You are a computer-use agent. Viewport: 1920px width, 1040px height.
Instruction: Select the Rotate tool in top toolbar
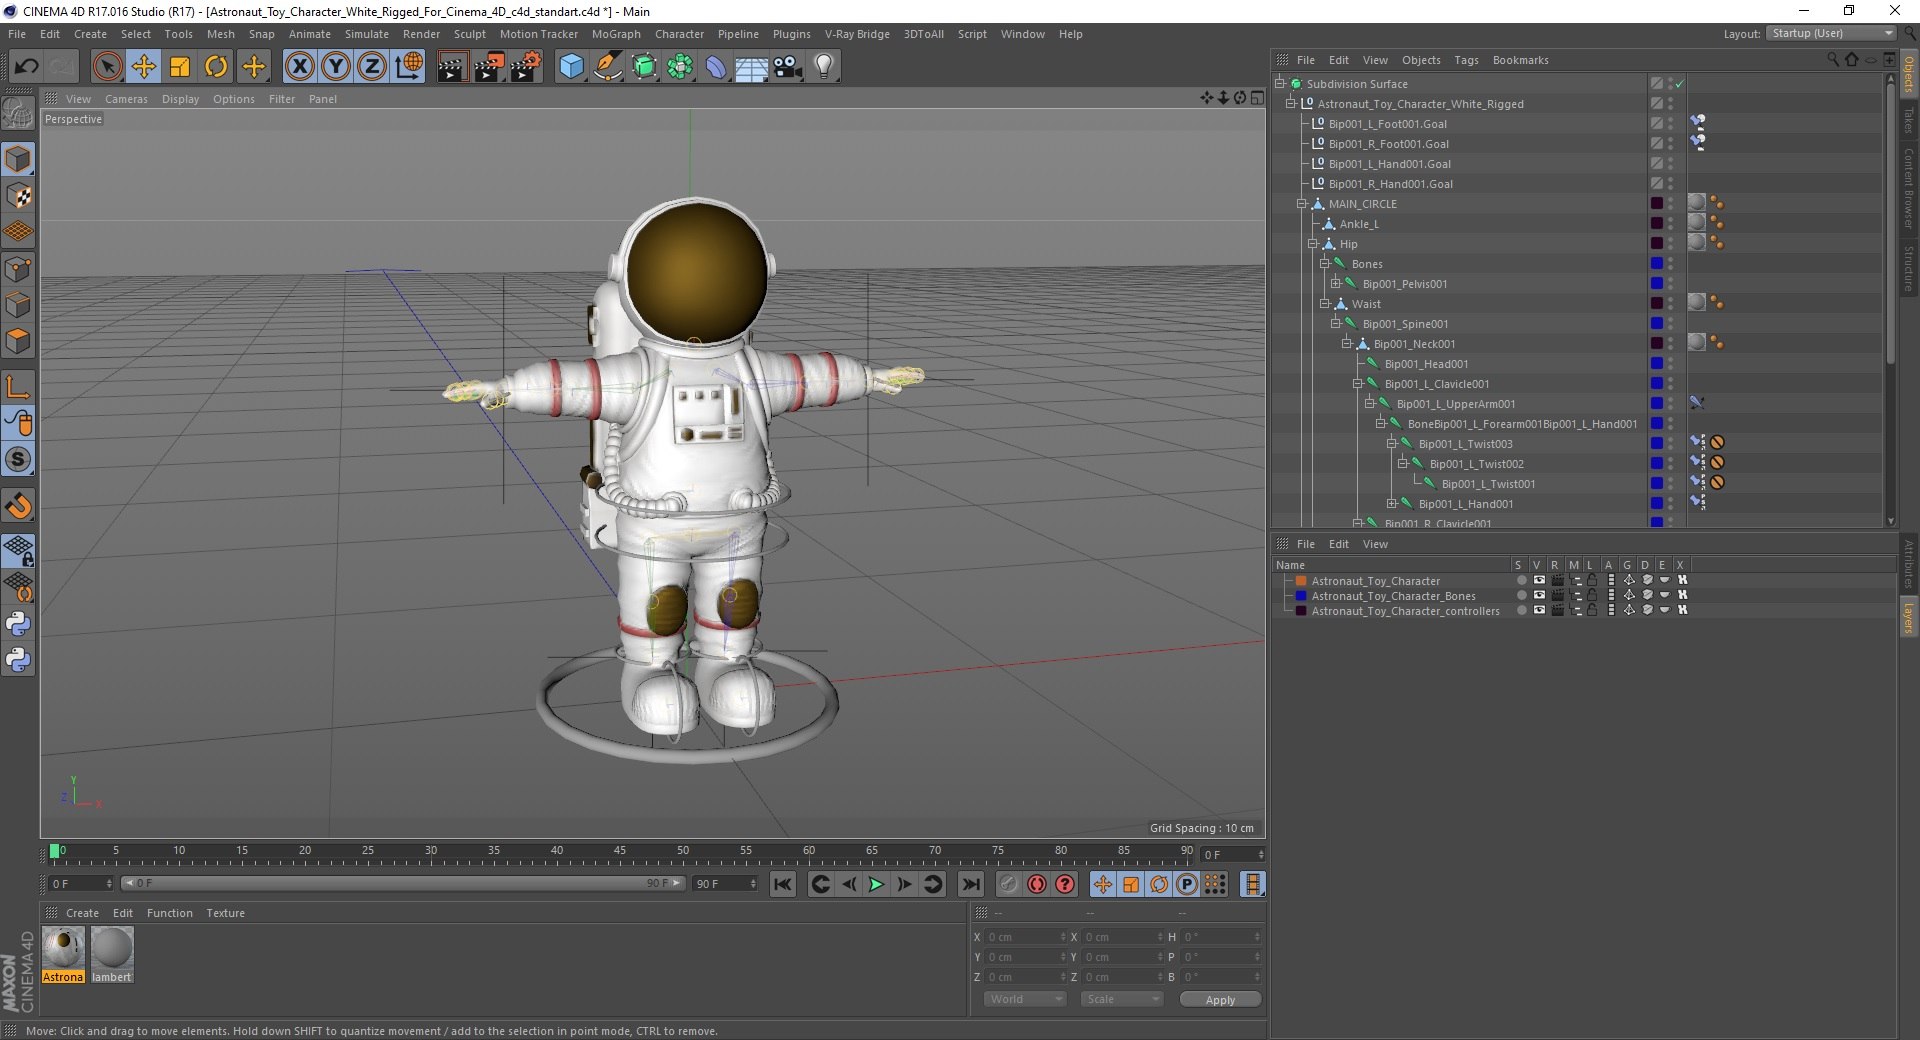[x=216, y=67]
